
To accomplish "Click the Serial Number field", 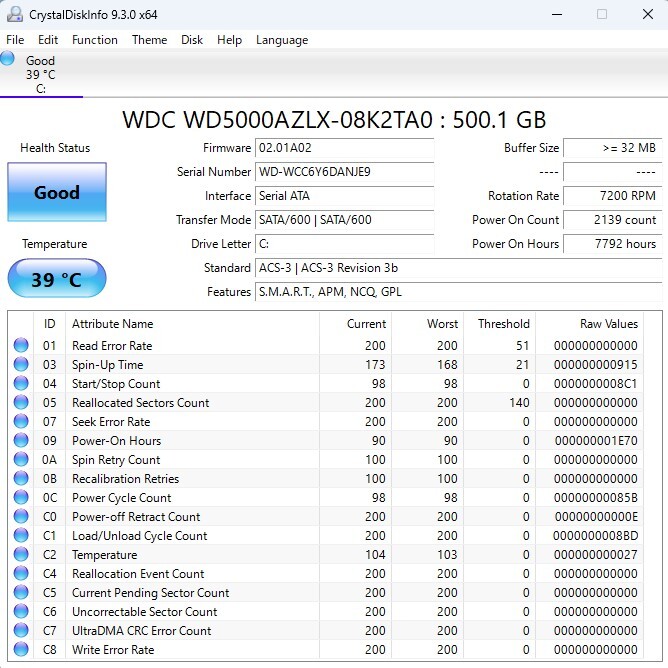I will (x=344, y=172).
